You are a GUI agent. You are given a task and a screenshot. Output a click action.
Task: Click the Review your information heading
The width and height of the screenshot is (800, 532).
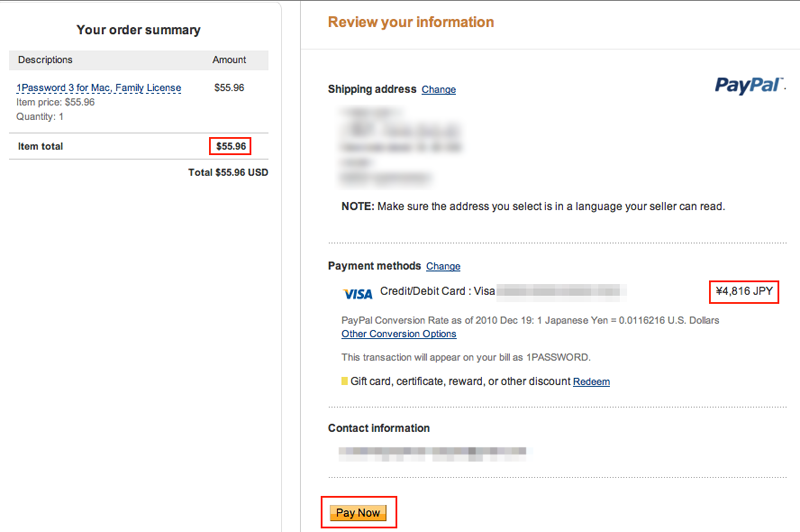(411, 22)
